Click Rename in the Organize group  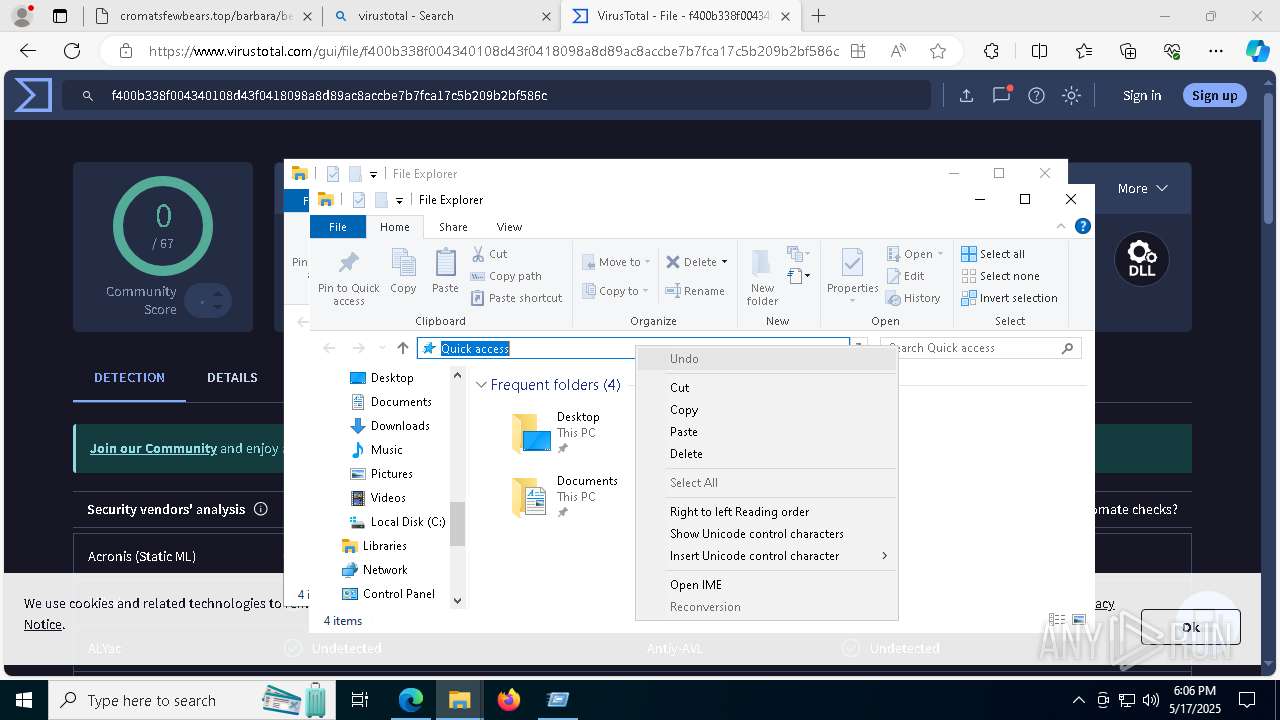pyautogui.click(x=696, y=291)
